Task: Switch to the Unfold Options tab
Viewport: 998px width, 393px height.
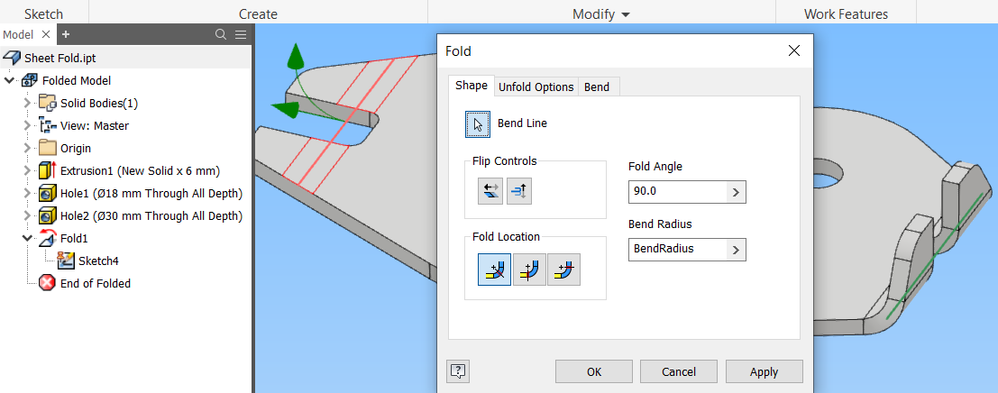Action: pos(536,87)
